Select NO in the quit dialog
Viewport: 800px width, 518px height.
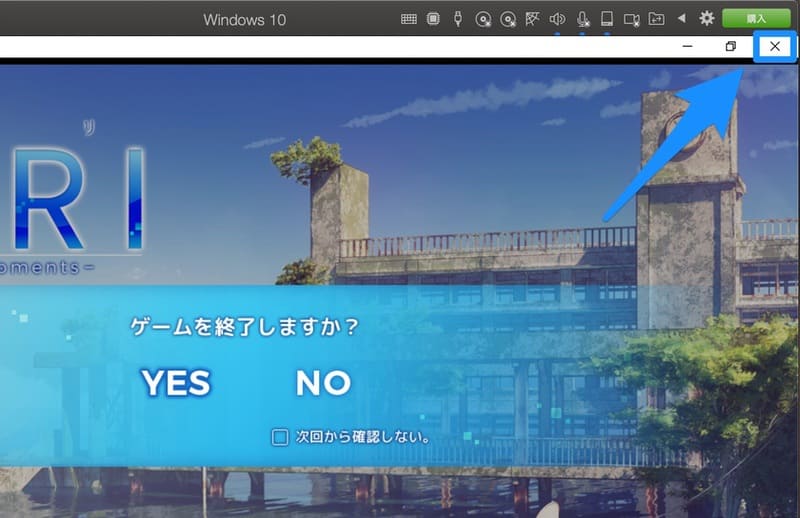click(323, 383)
